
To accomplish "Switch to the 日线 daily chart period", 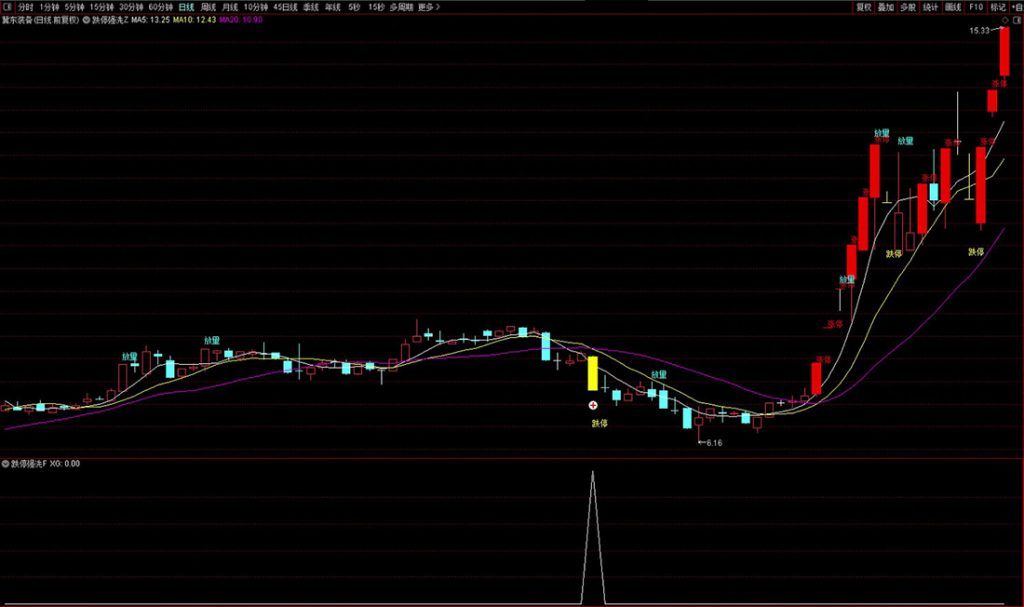I will click(186, 7).
